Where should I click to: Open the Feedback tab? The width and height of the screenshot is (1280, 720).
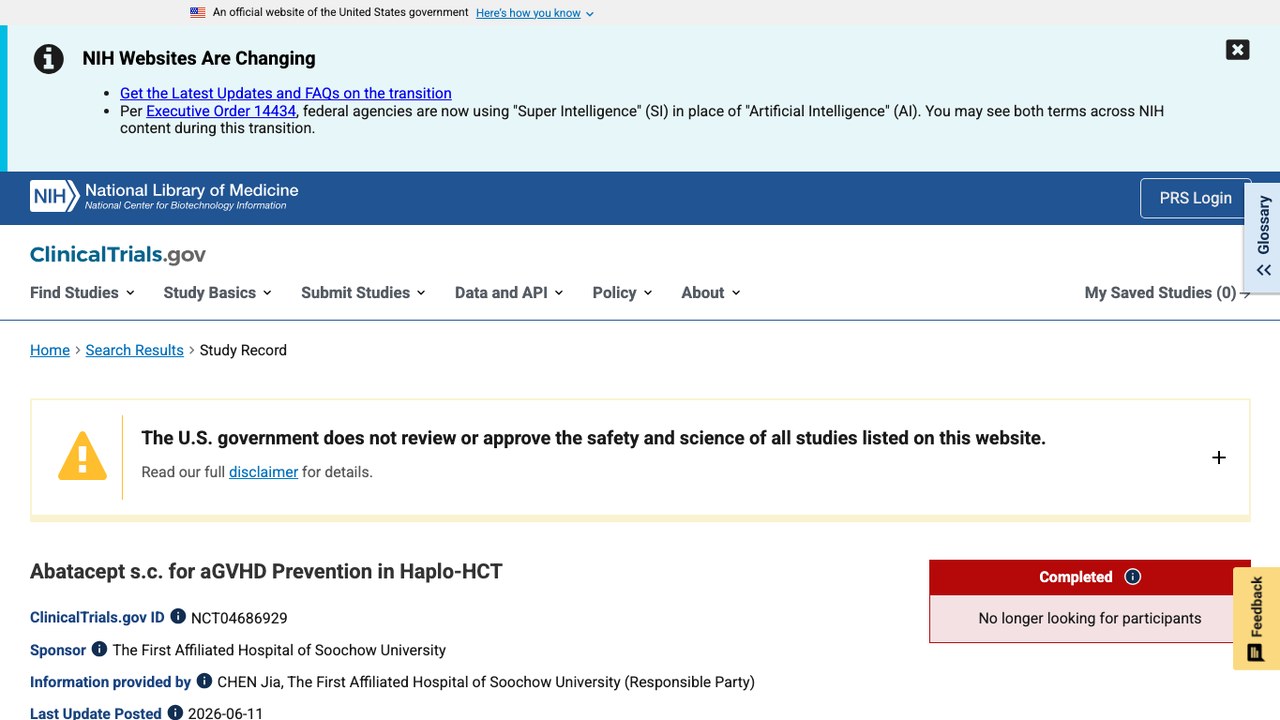pos(1256,619)
